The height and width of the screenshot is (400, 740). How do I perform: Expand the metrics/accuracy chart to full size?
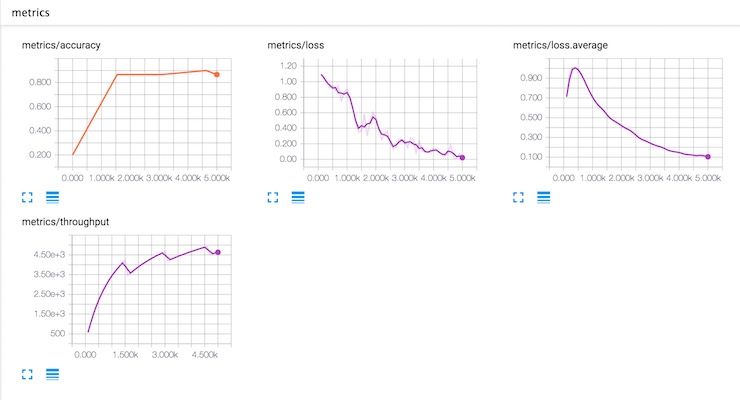(27, 197)
